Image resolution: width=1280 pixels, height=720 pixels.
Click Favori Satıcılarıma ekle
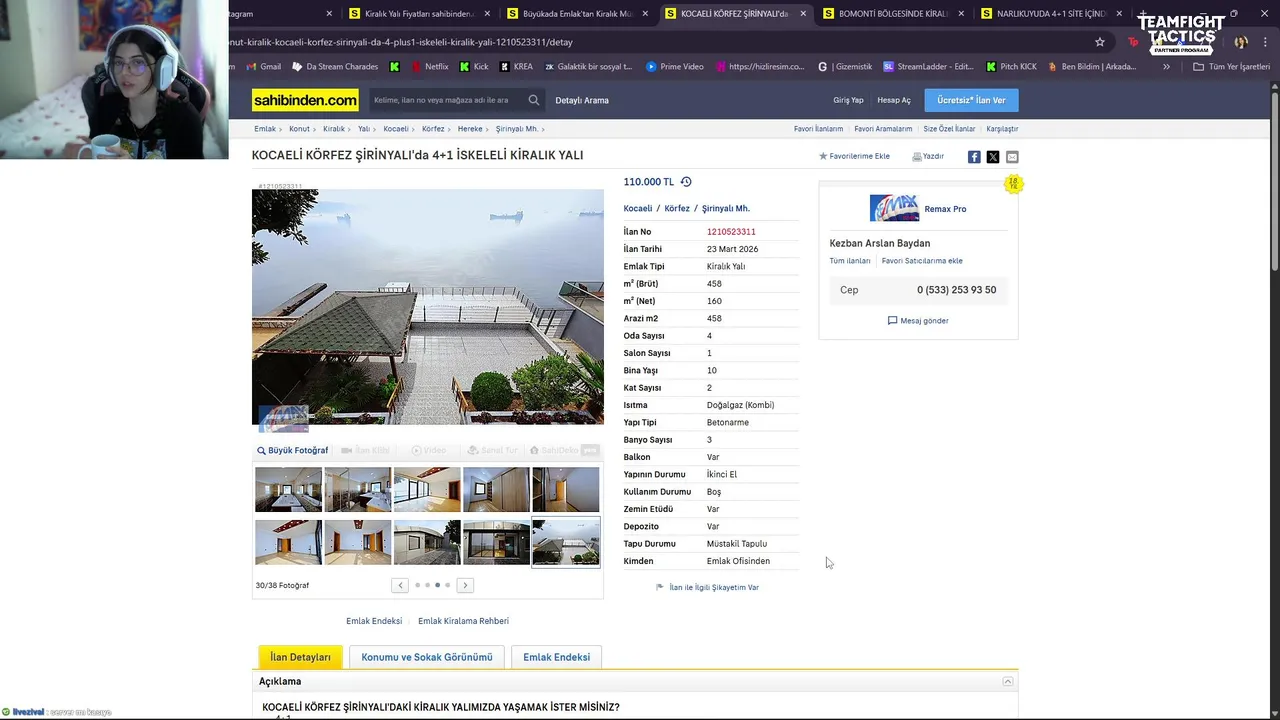pos(922,261)
